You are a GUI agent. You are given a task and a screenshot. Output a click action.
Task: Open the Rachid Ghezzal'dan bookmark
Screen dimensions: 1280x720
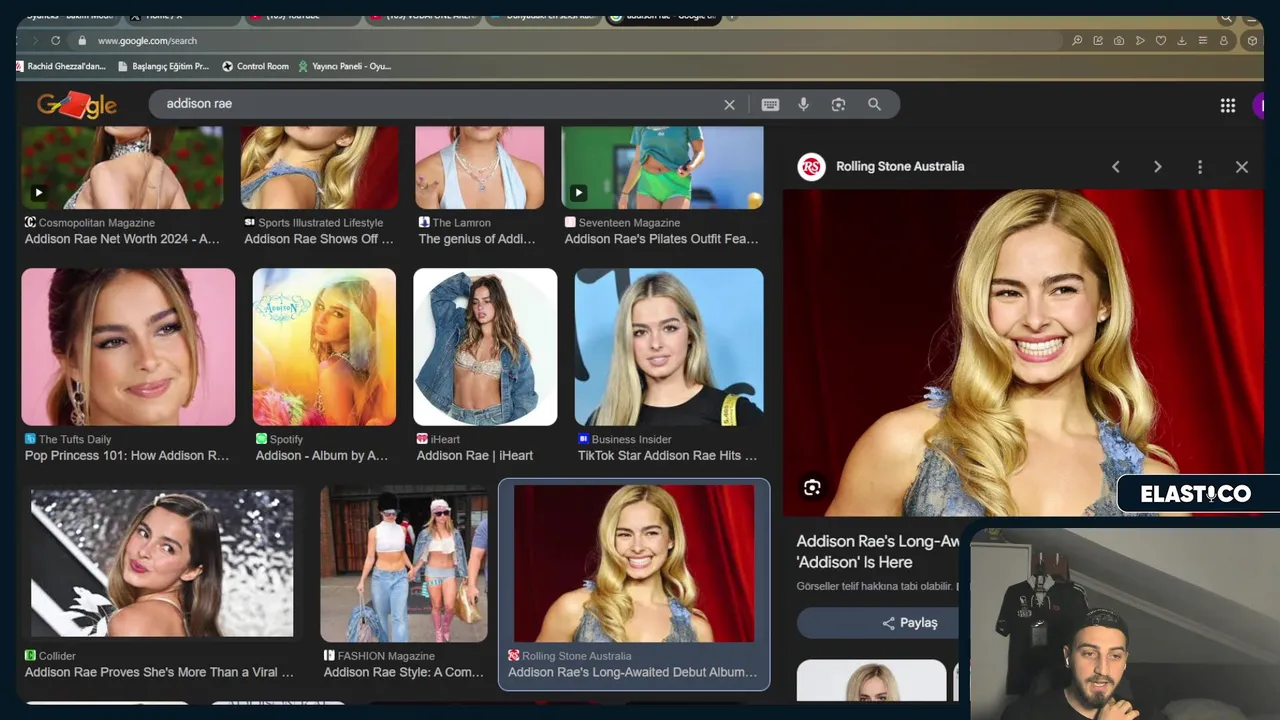pyautogui.click(x=61, y=66)
